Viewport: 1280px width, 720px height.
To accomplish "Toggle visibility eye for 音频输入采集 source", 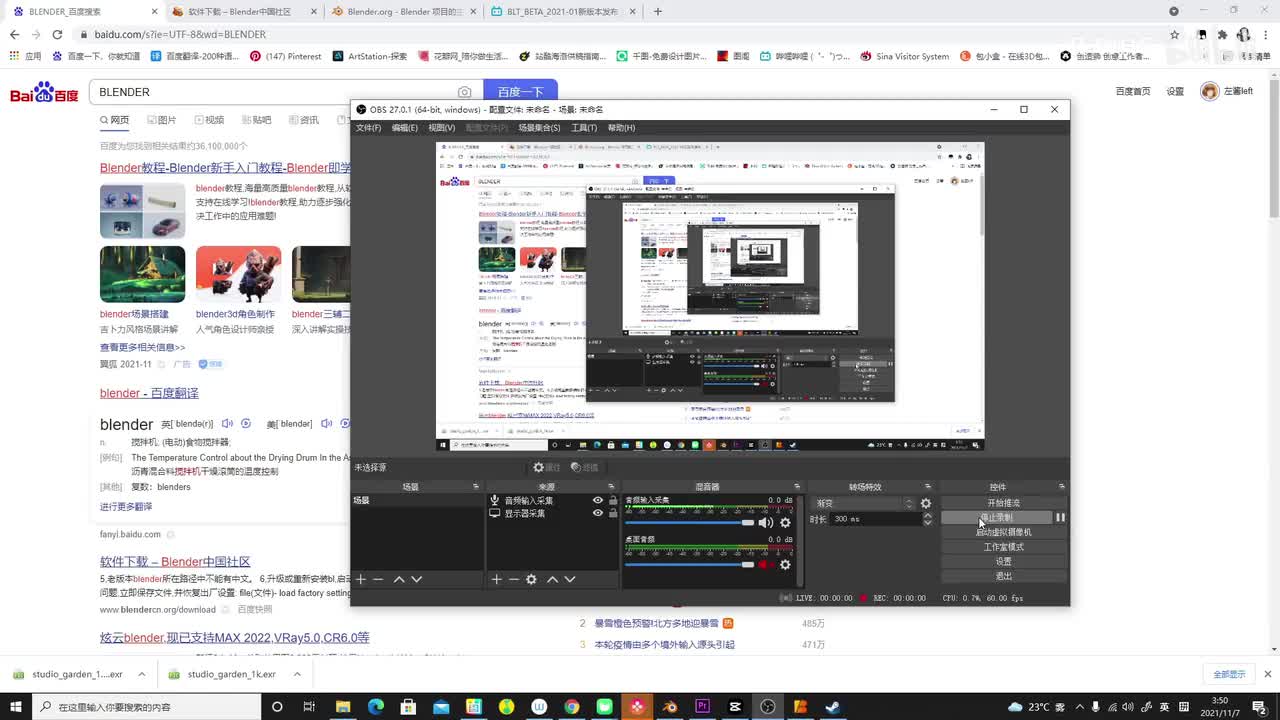I will (598, 500).
